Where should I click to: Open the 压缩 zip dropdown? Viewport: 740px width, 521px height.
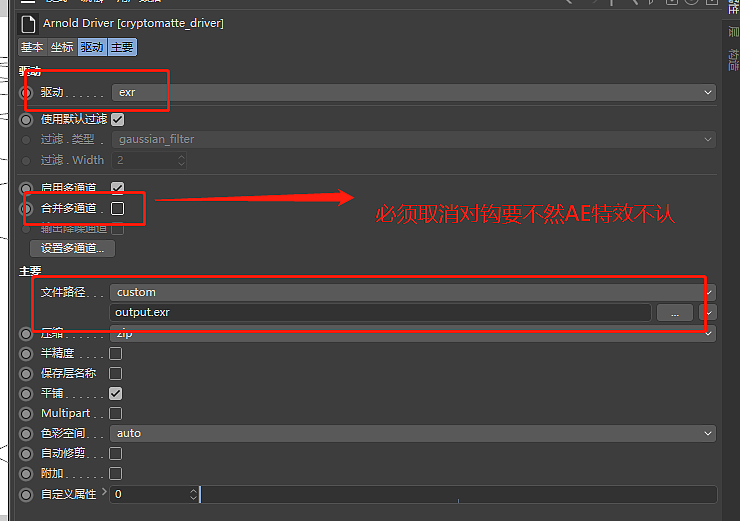tap(413, 334)
